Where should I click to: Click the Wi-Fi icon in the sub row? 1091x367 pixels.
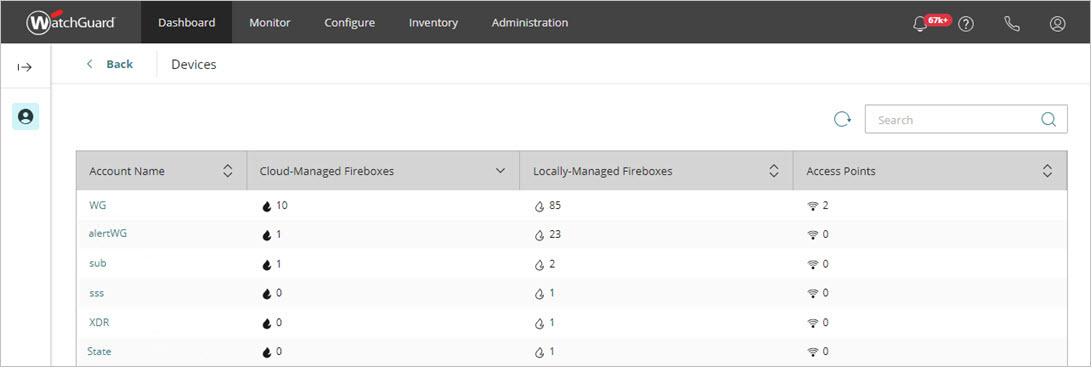[x=812, y=265]
